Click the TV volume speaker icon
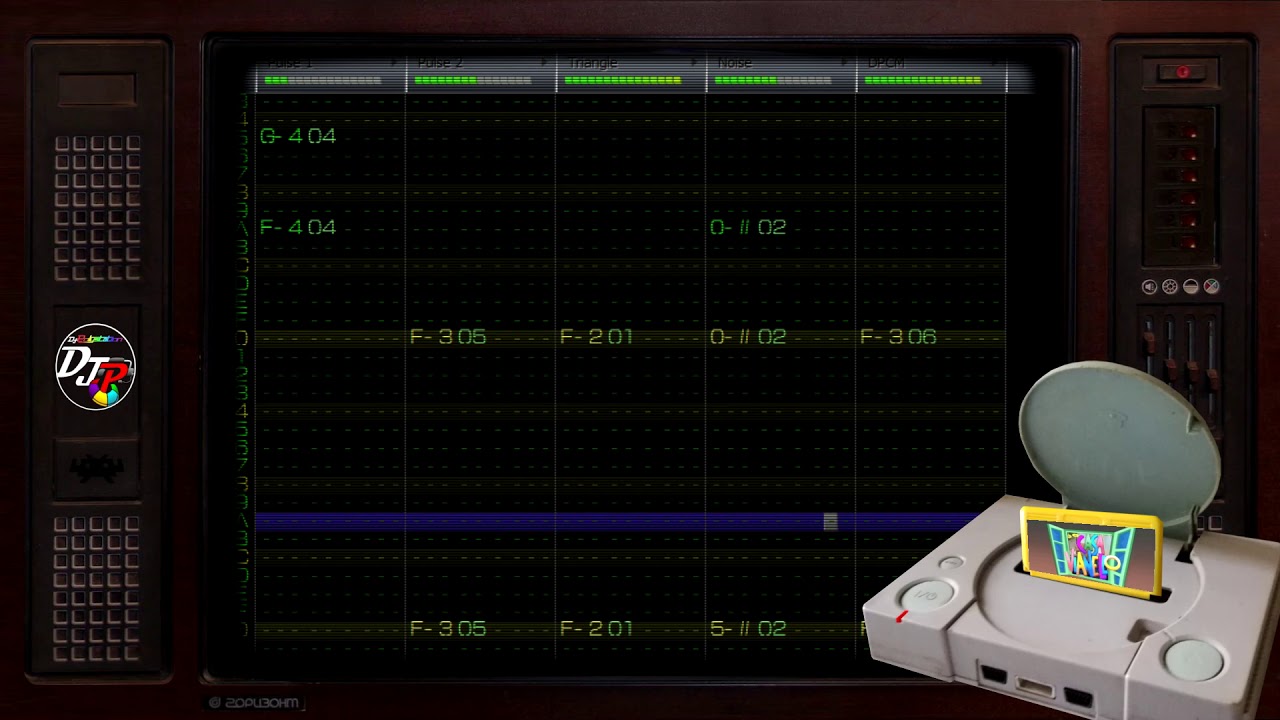The image size is (1280, 720). 1149,287
